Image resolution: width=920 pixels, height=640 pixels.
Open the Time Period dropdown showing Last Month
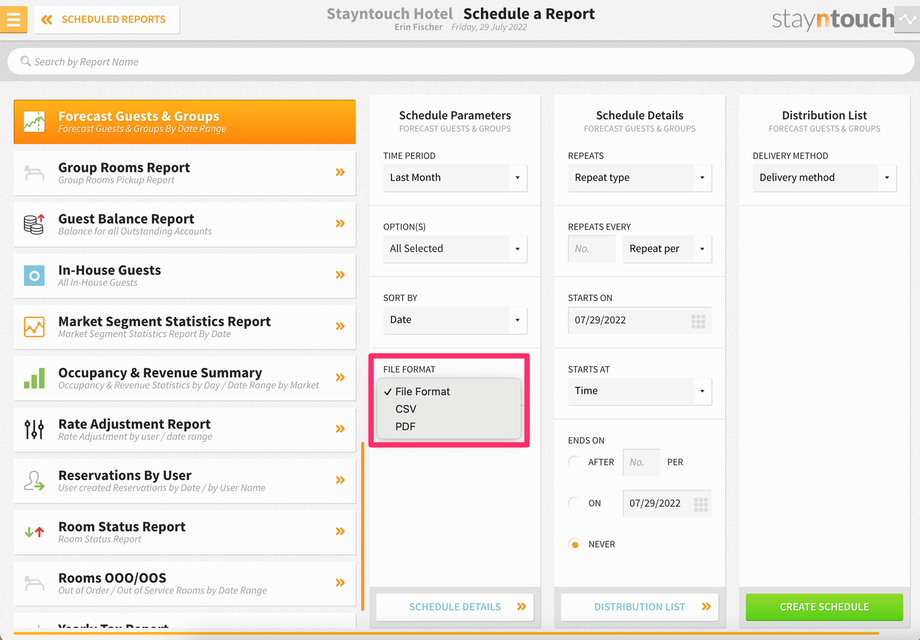[455, 178]
